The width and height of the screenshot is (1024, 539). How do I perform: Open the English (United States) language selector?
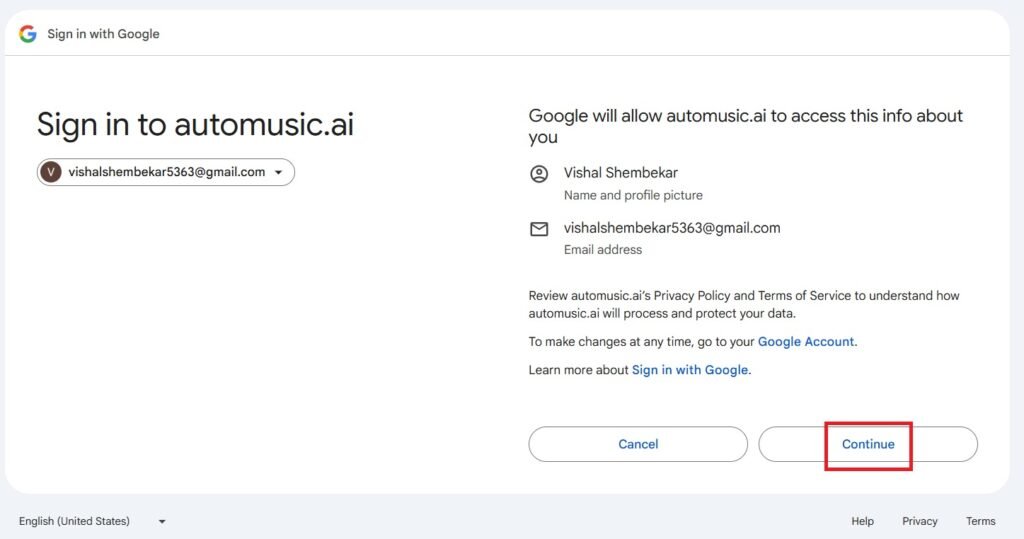tap(75, 521)
